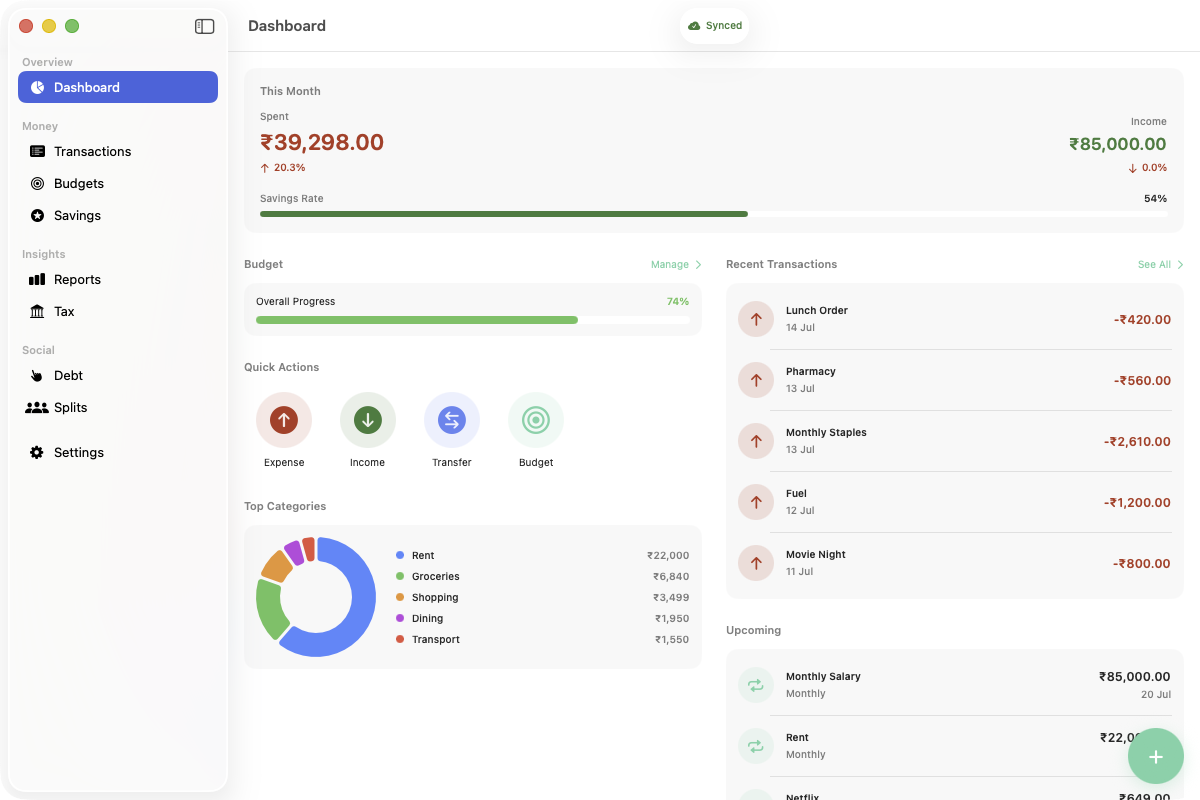
Task: Add a new Expense quick action
Action: tap(284, 420)
